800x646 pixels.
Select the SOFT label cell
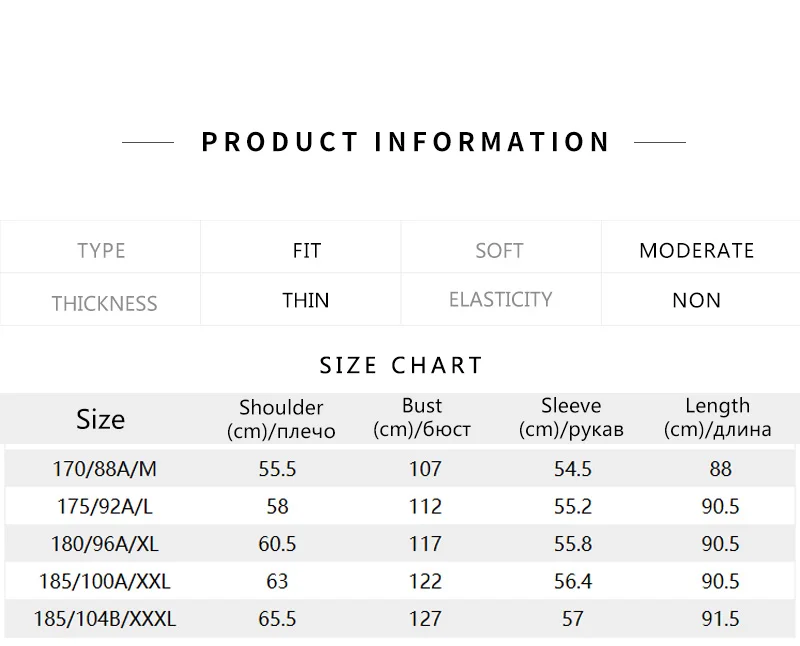point(499,250)
